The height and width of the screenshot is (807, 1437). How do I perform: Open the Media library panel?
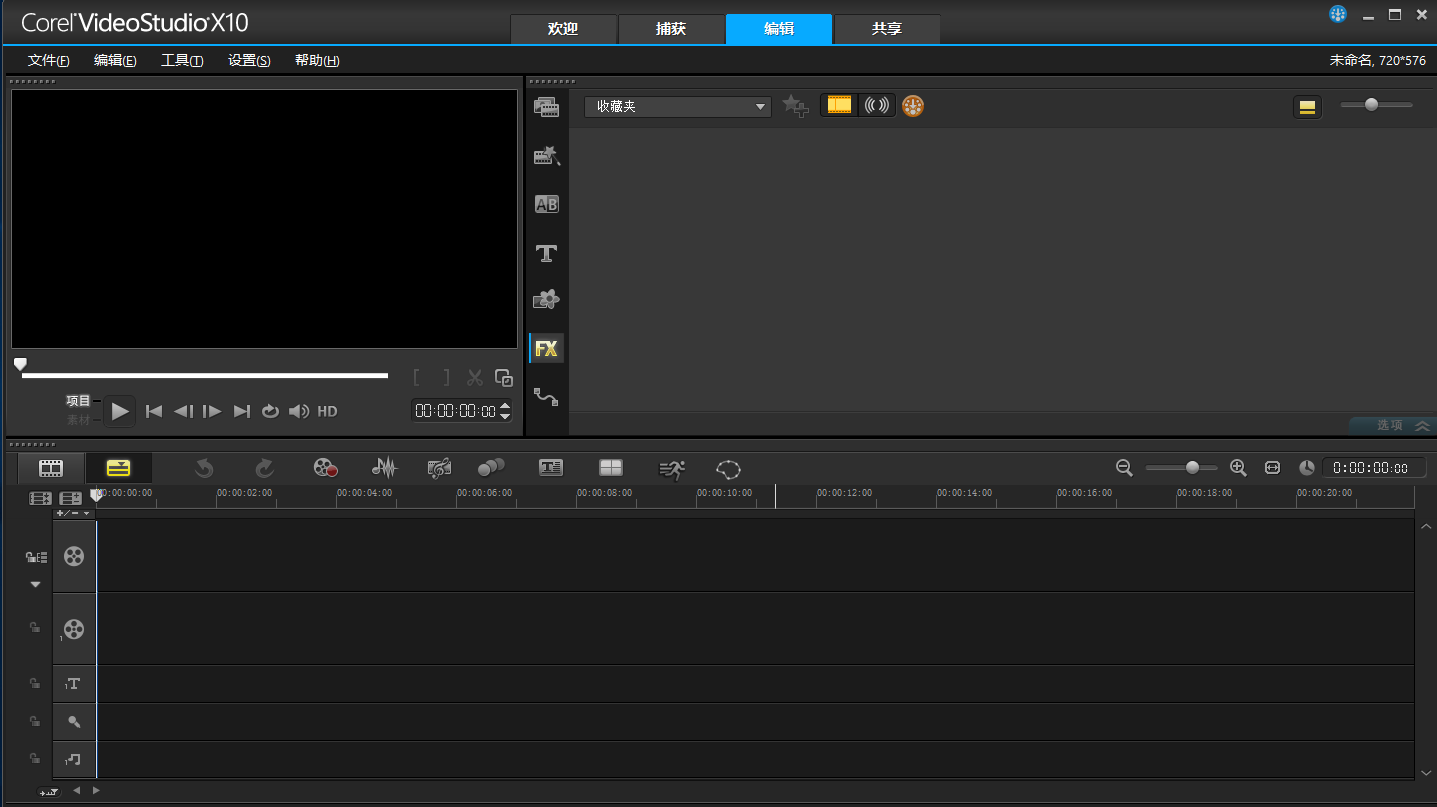click(x=546, y=107)
